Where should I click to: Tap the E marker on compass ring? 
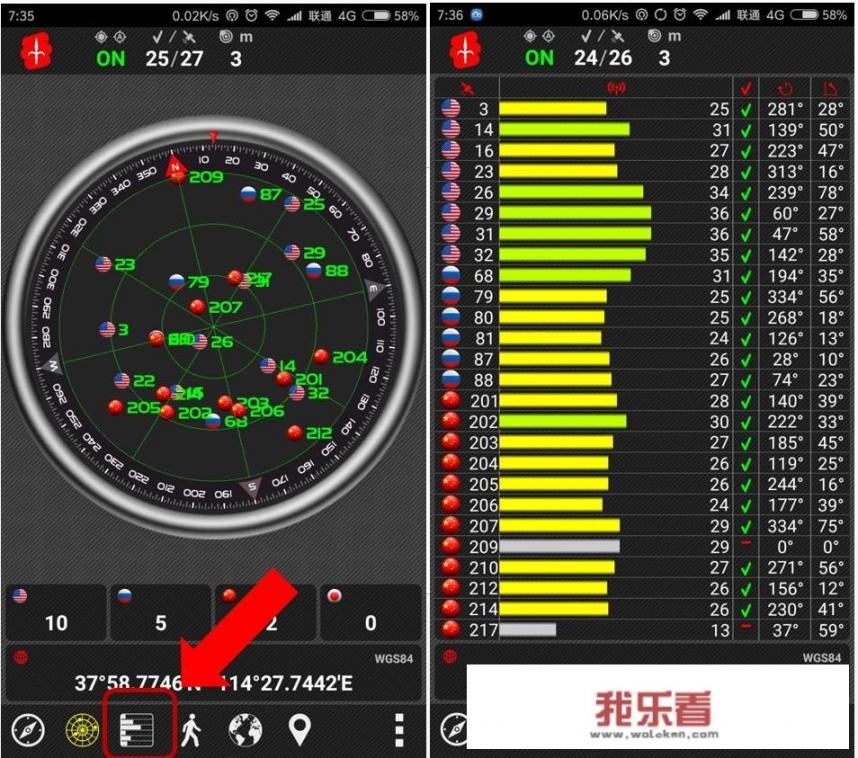point(374,289)
